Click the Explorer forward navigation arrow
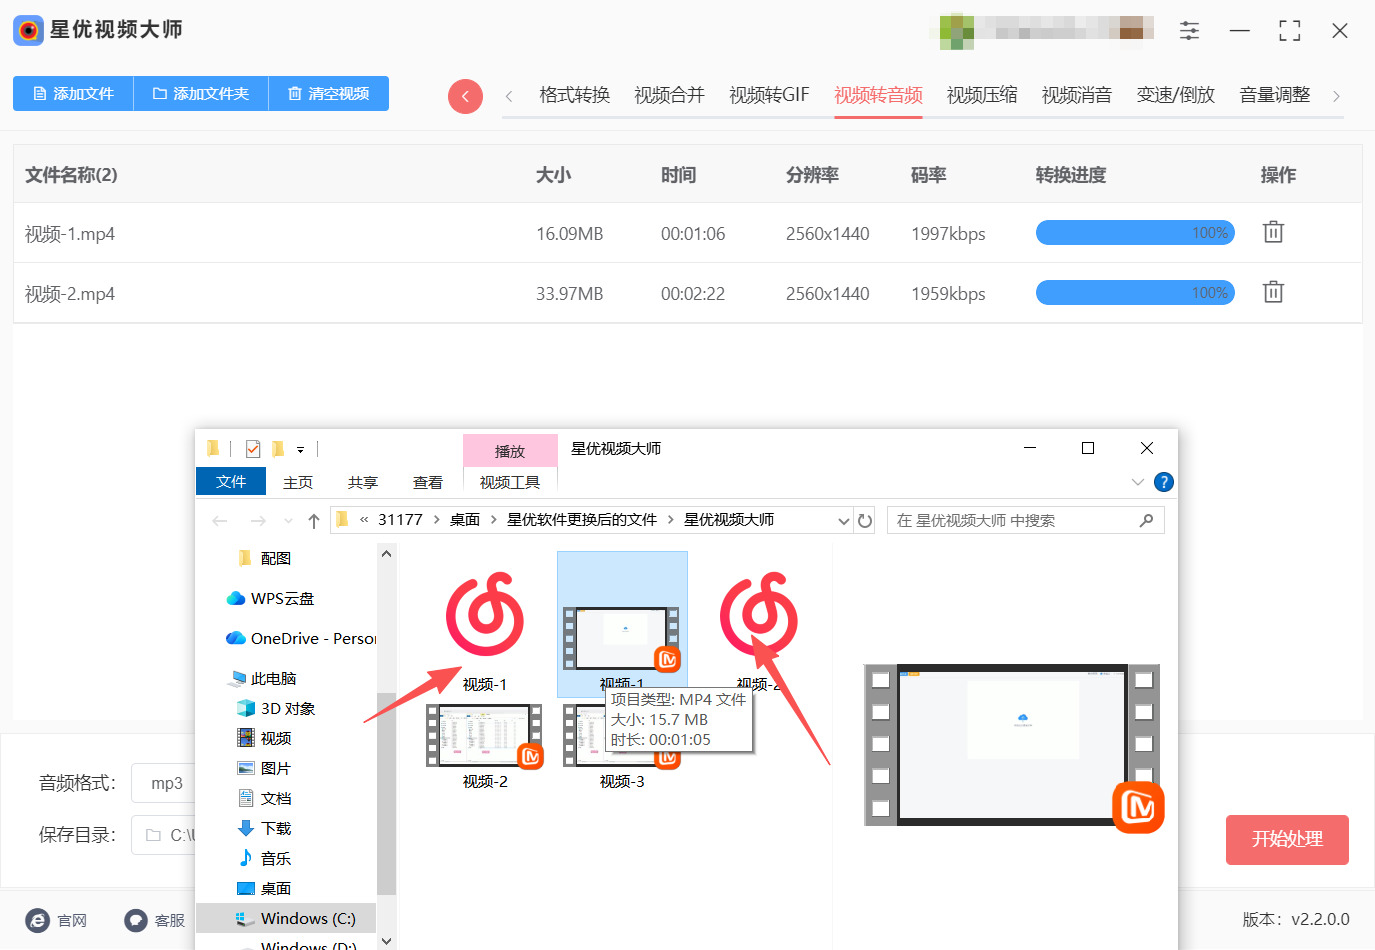The image size is (1375, 950). coord(258,521)
